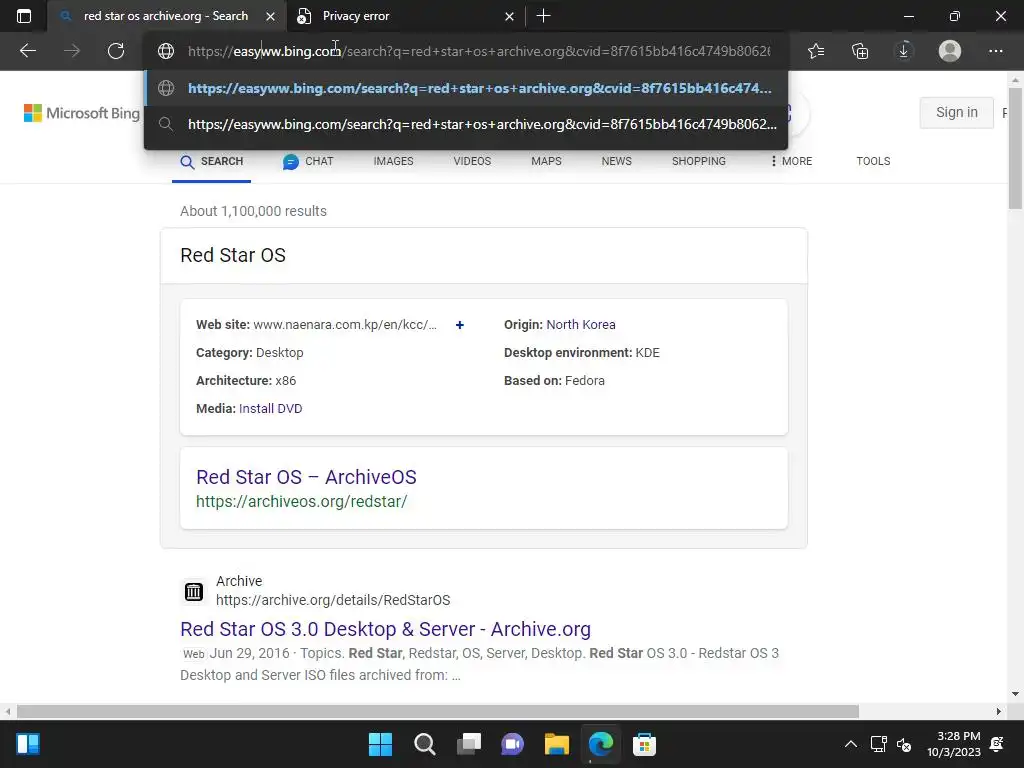The width and height of the screenshot is (1024, 768).
Task: Click the forward navigation arrow
Action: tap(72, 51)
